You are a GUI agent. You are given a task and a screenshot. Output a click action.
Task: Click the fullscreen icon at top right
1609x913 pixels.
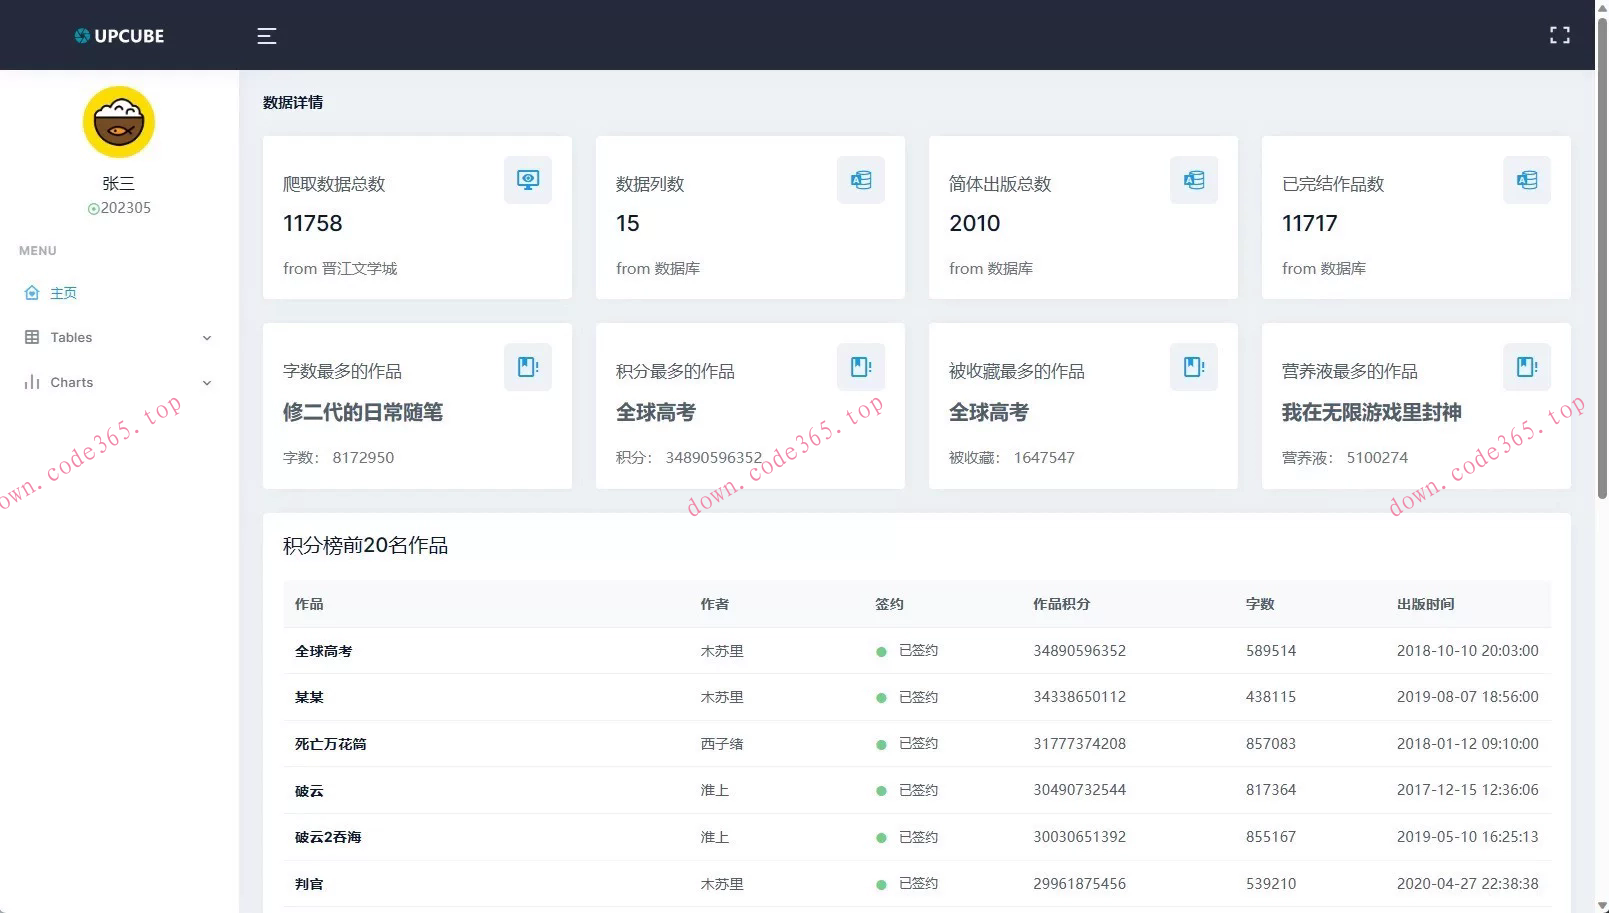(1559, 35)
